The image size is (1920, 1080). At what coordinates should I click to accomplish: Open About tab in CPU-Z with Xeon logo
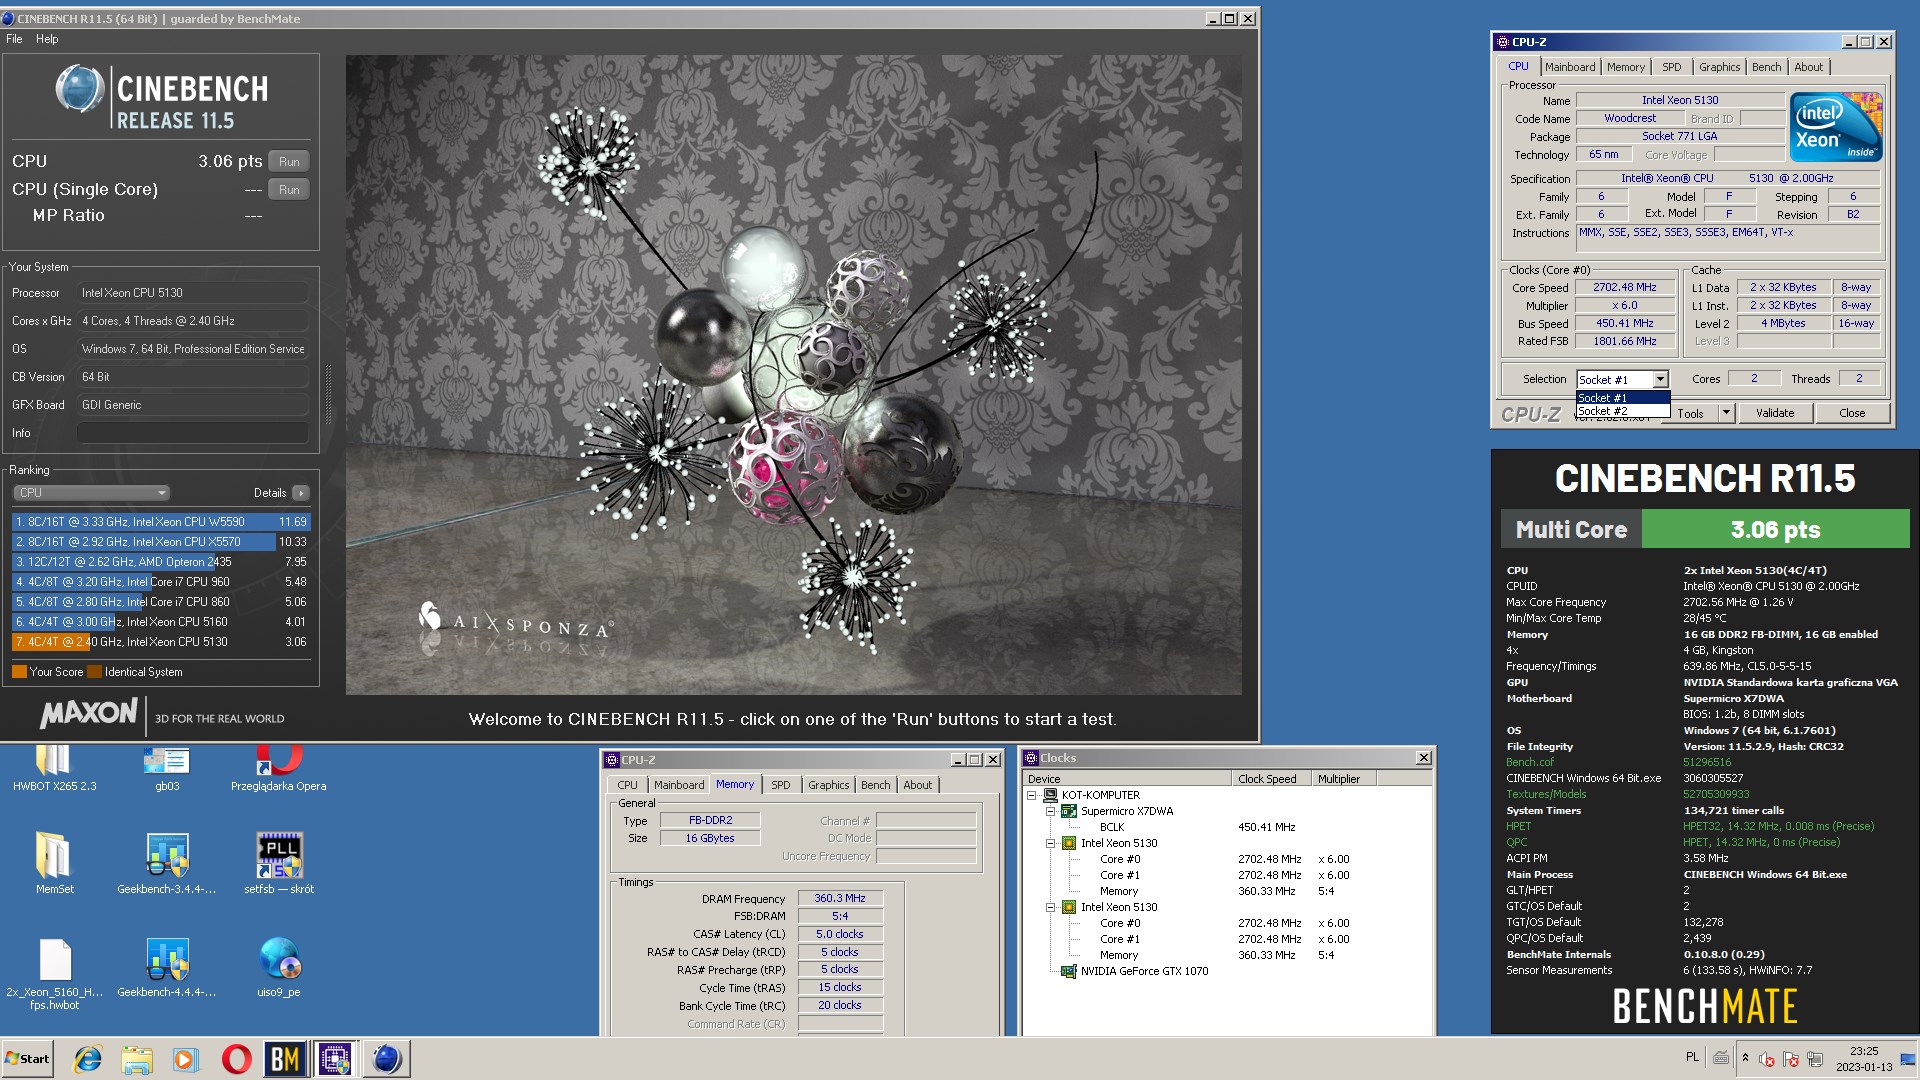[1808, 67]
